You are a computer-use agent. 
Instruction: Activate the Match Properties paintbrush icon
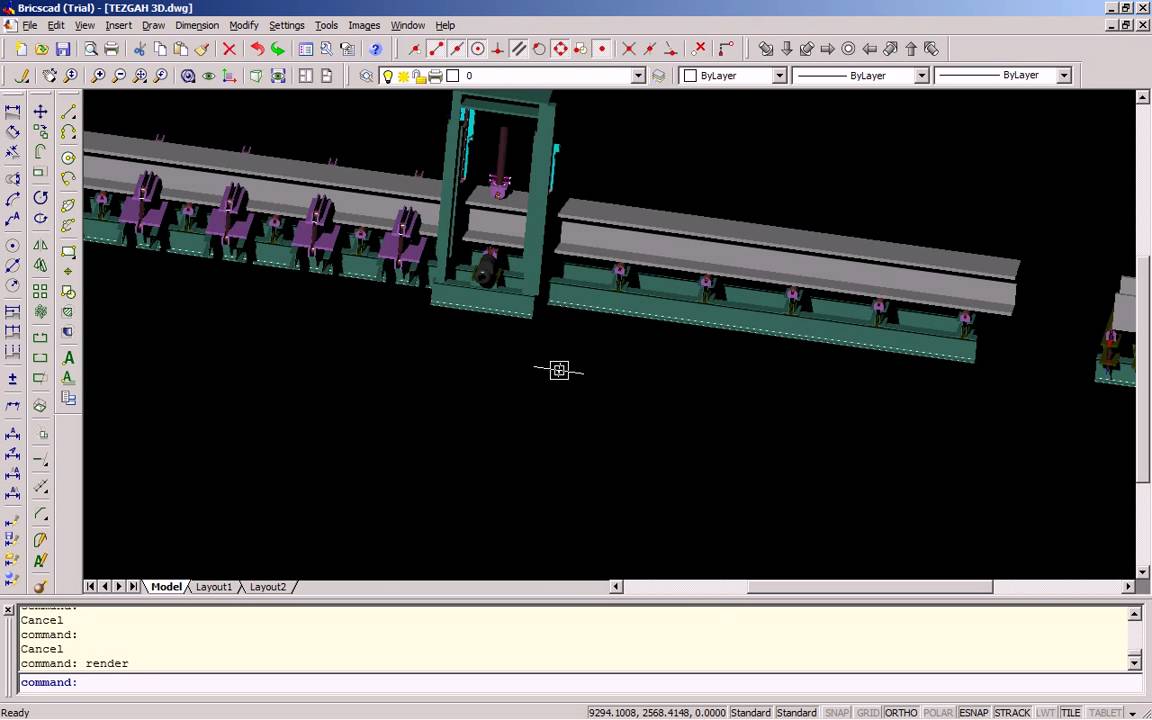click(202, 49)
